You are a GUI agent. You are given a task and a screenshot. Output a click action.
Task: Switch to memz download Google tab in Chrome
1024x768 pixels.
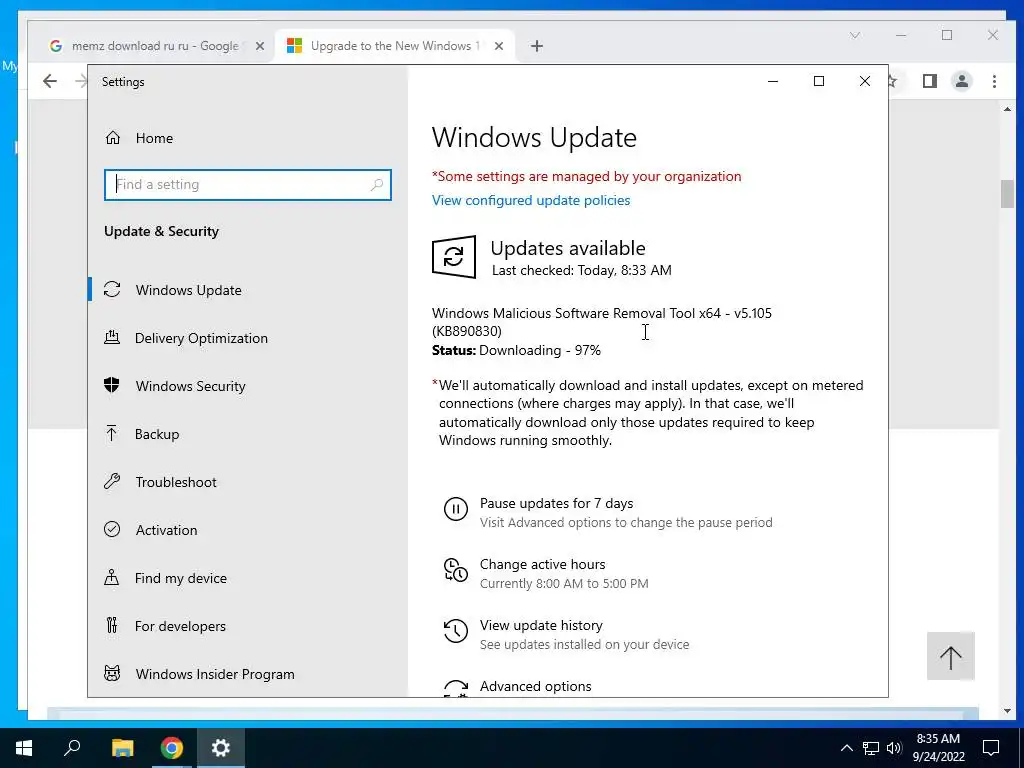(x=154, y=46)
